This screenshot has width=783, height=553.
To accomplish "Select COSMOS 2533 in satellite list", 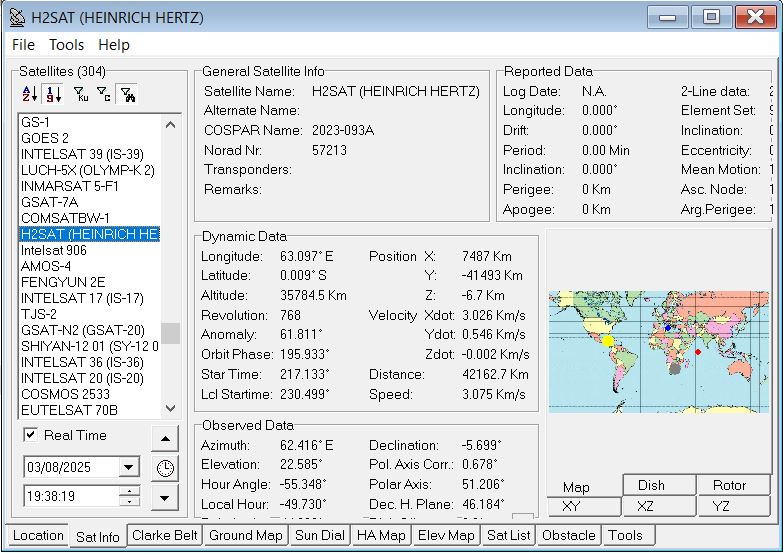I will click(x=90, y=394).
